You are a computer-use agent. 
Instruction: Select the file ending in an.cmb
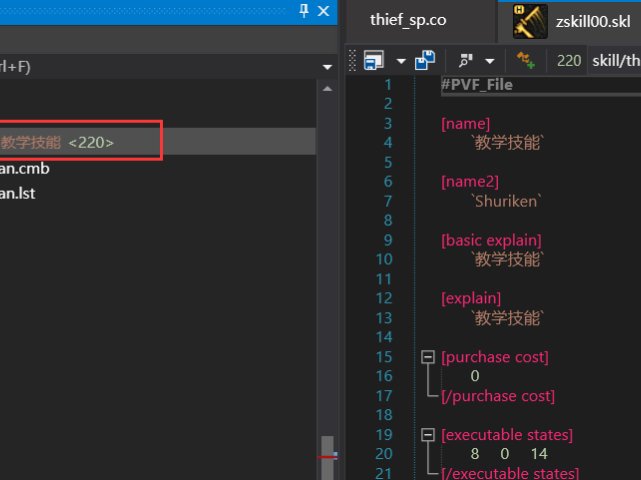tap(25, 168)
